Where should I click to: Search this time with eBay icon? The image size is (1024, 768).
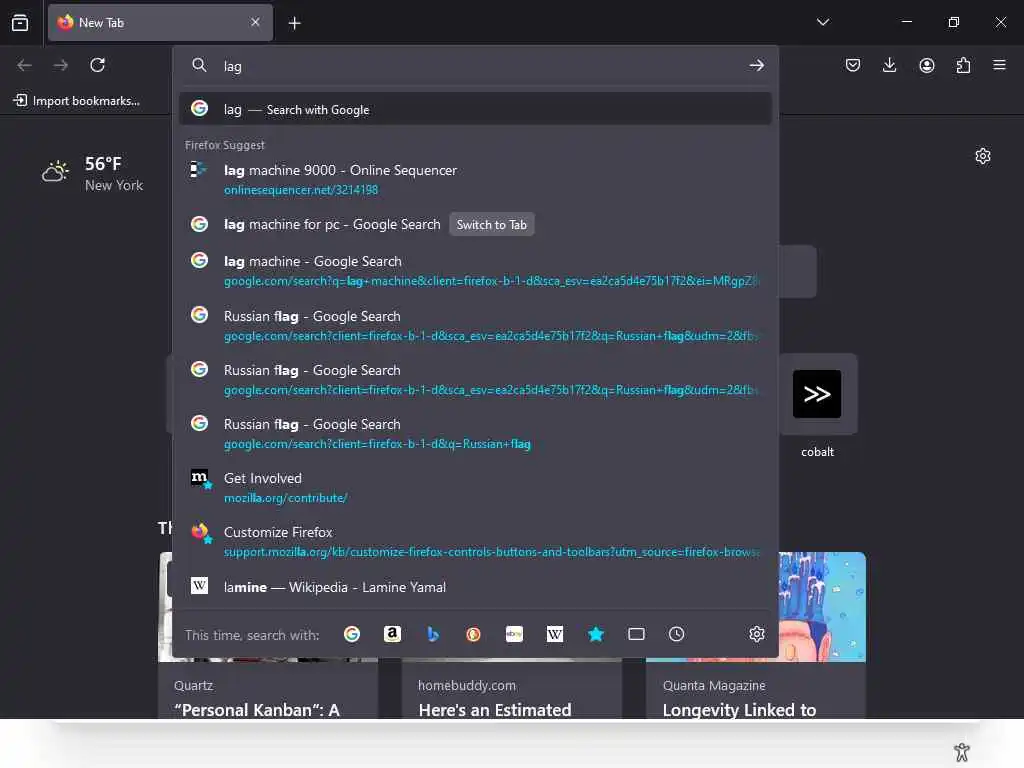tap(514, 634)
